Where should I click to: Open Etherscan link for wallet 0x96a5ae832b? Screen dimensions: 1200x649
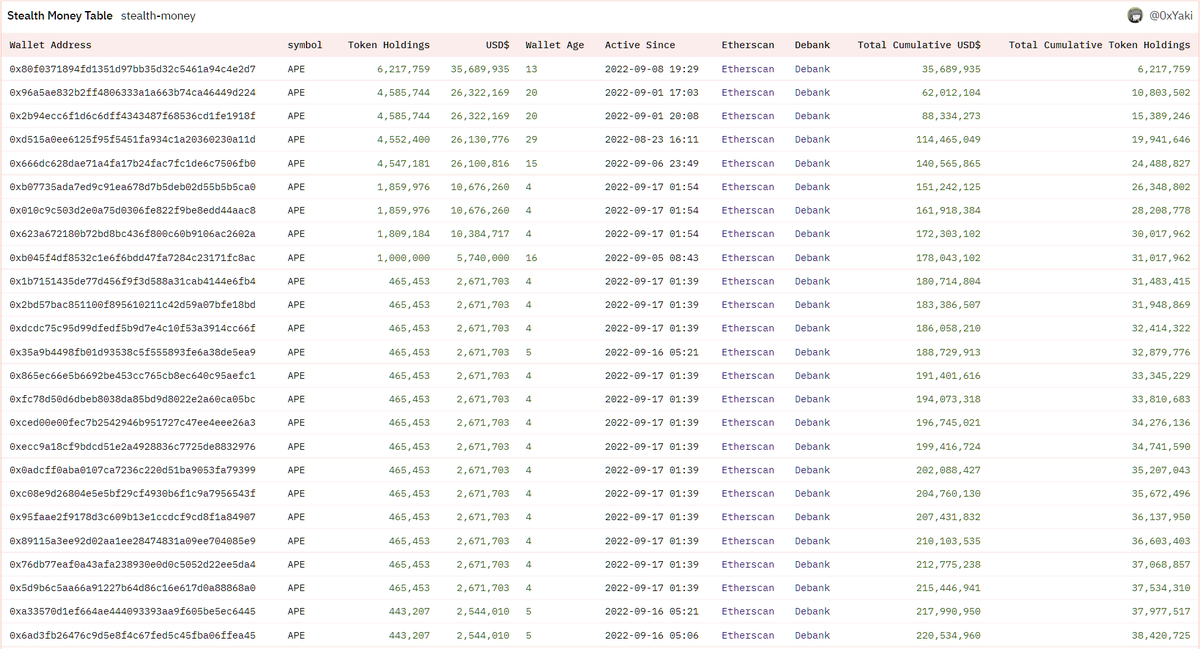pos(748,92)
